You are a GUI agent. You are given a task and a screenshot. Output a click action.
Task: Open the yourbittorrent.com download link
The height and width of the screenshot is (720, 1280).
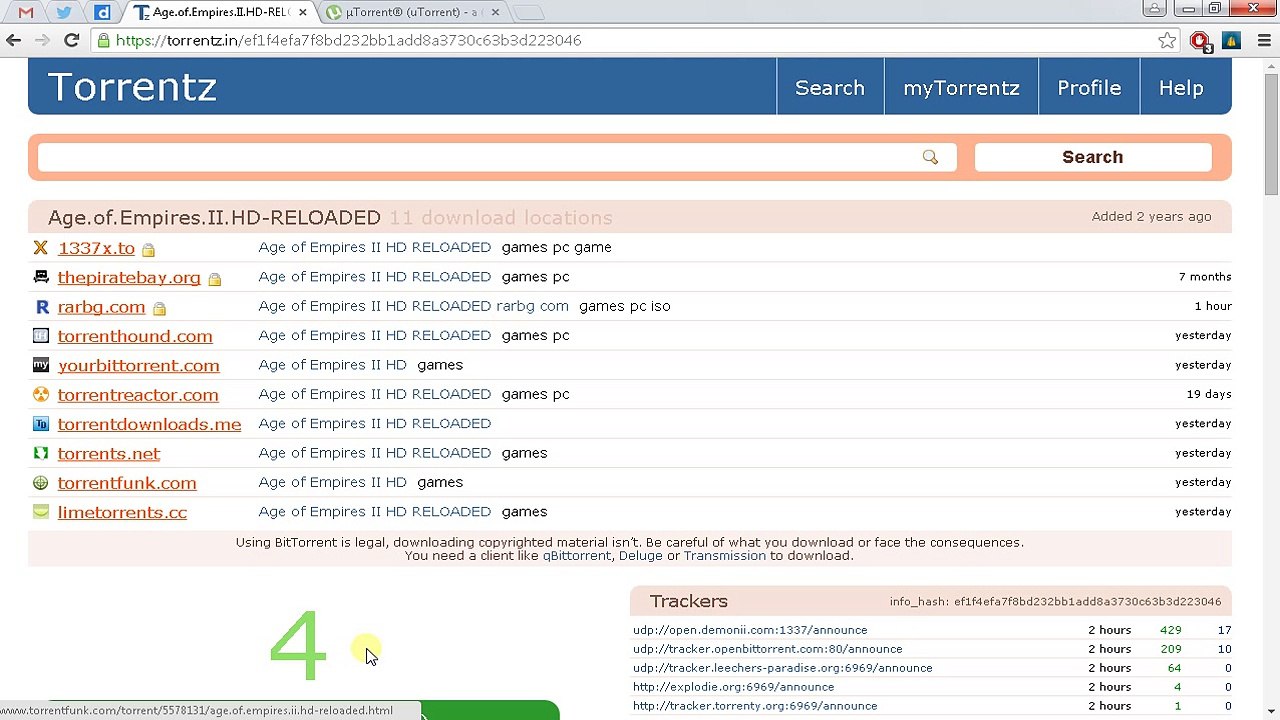tap(138, 365)
